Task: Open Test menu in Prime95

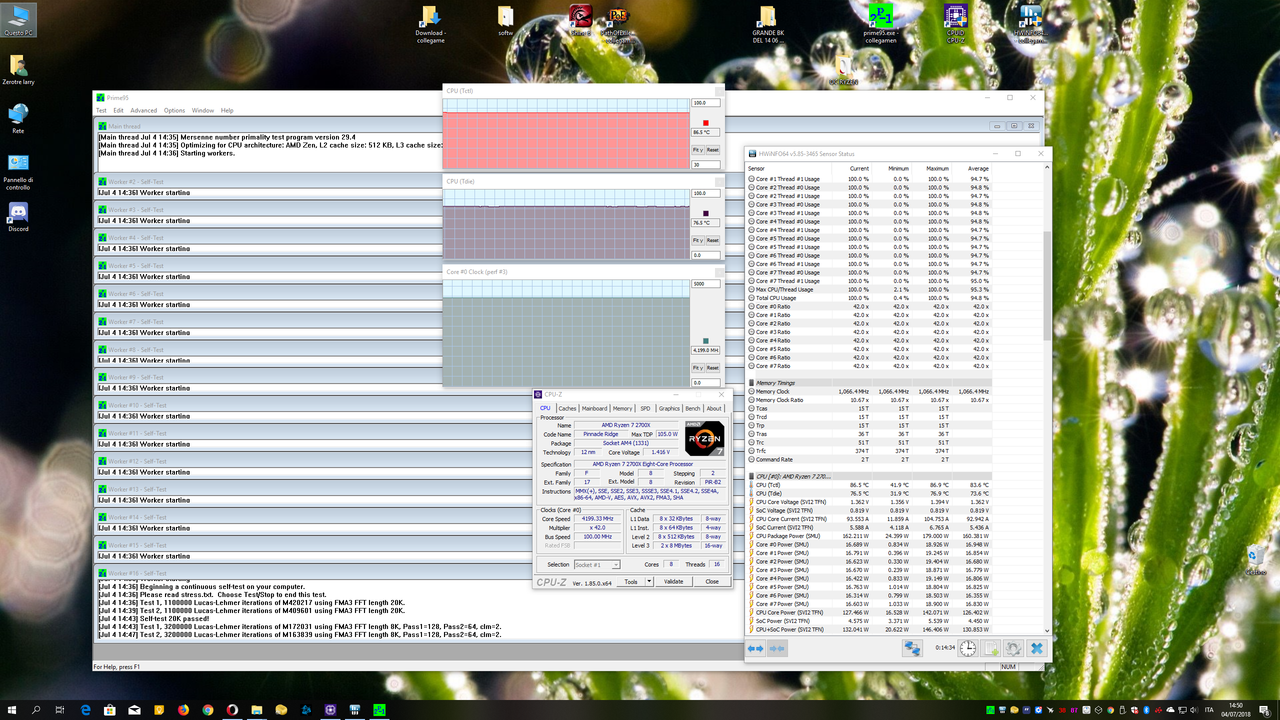Action: 101,110
